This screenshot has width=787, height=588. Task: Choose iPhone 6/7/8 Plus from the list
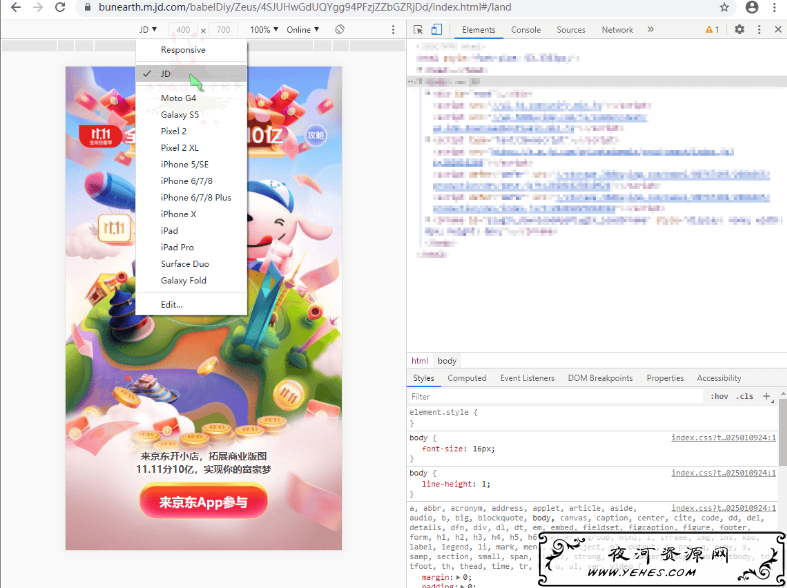[x=191, y=197]
